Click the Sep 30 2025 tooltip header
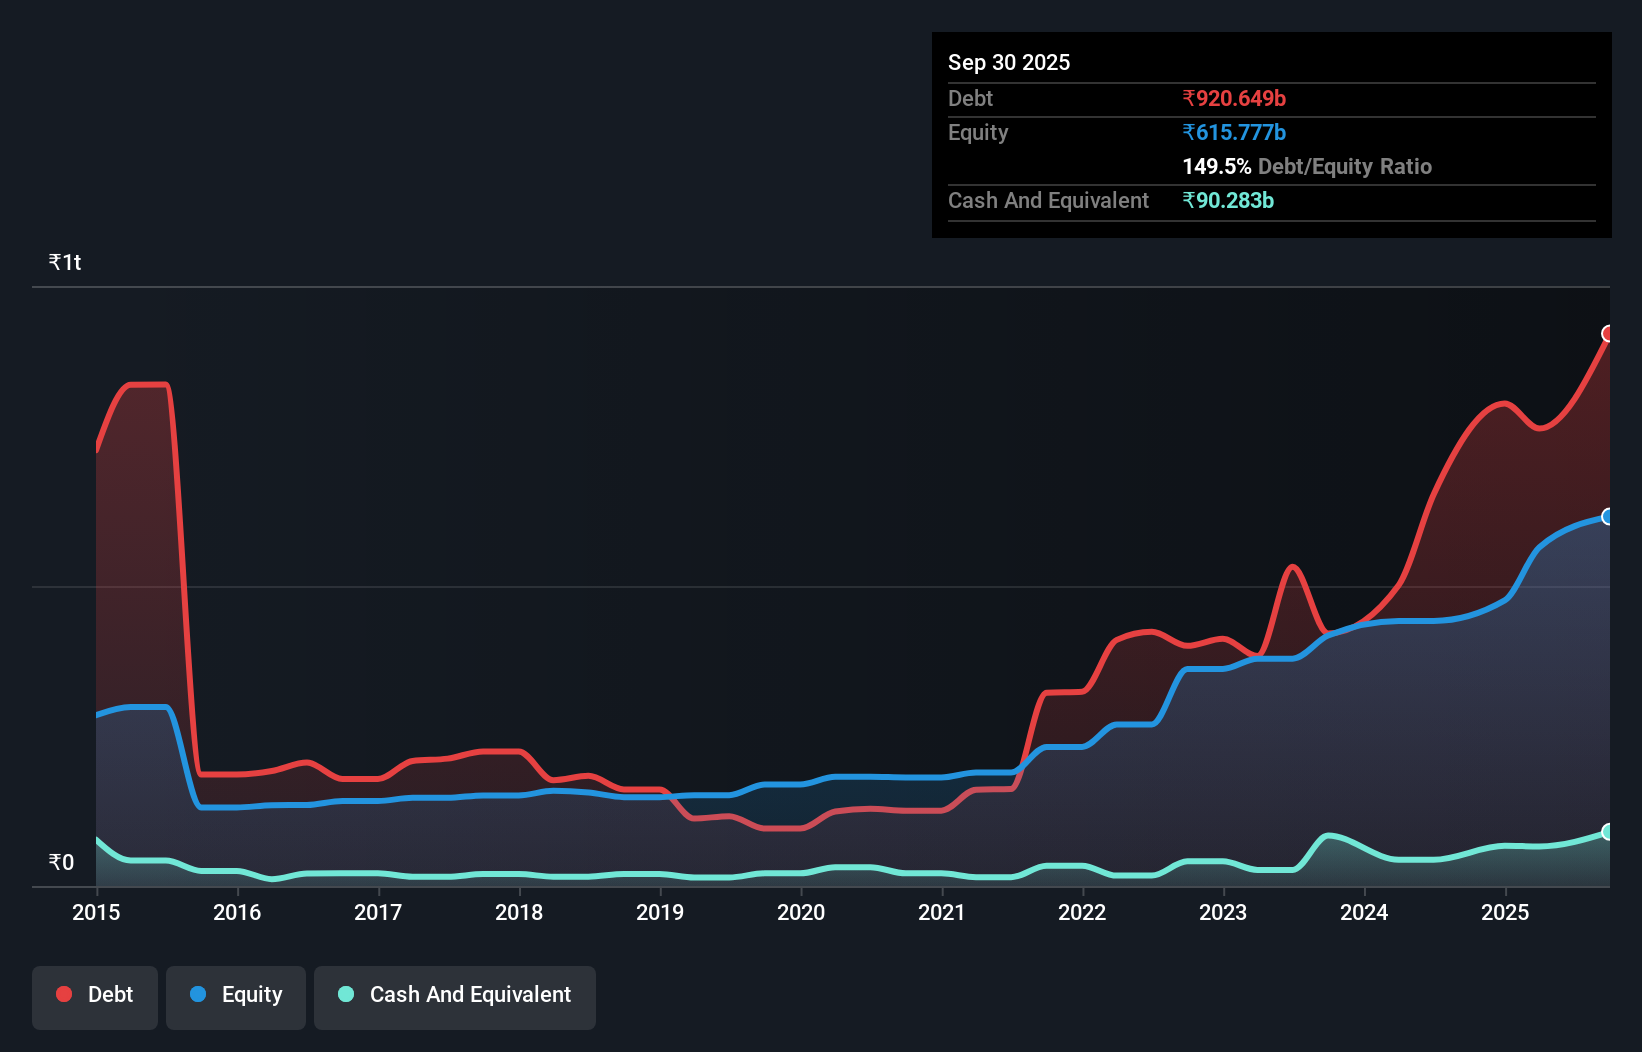The width and height of the screenshot is (1642, 1052). (x=1009, y=62)
